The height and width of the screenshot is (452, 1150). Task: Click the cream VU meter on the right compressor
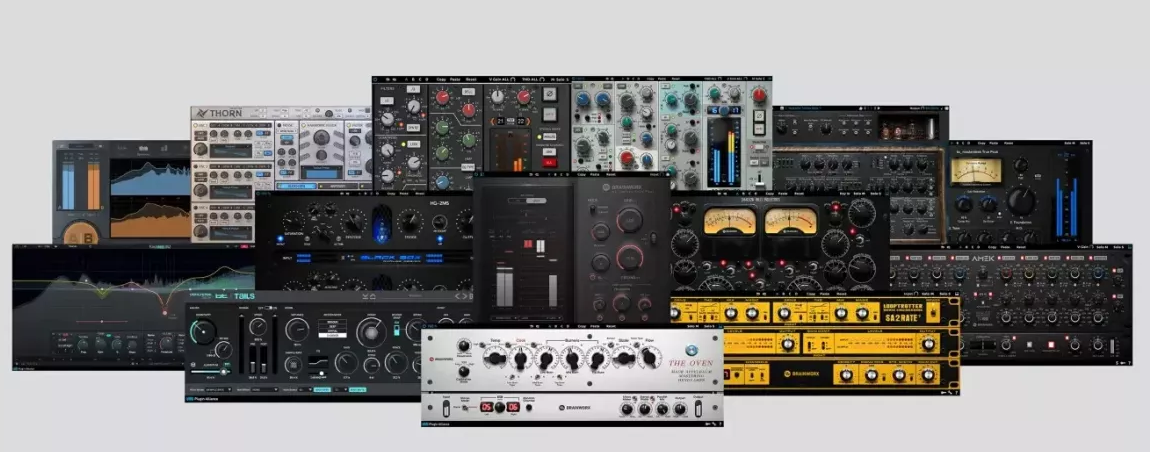point(976,172)
